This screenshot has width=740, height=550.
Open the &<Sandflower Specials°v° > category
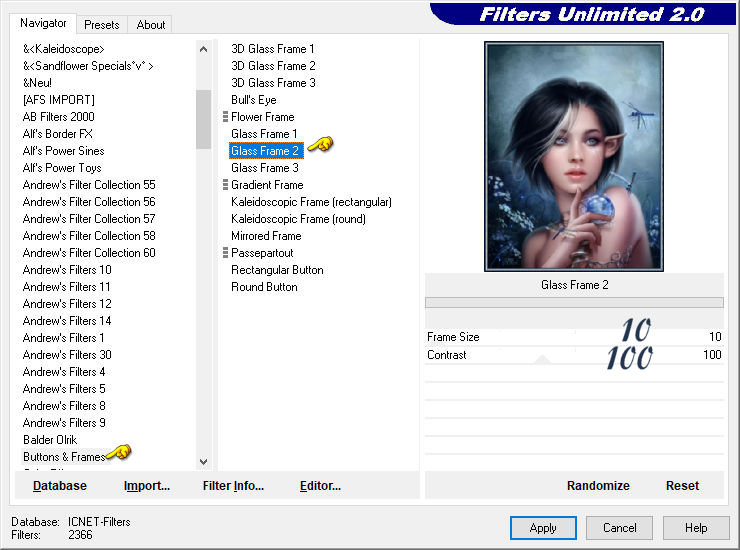click(x=88, y=66)
